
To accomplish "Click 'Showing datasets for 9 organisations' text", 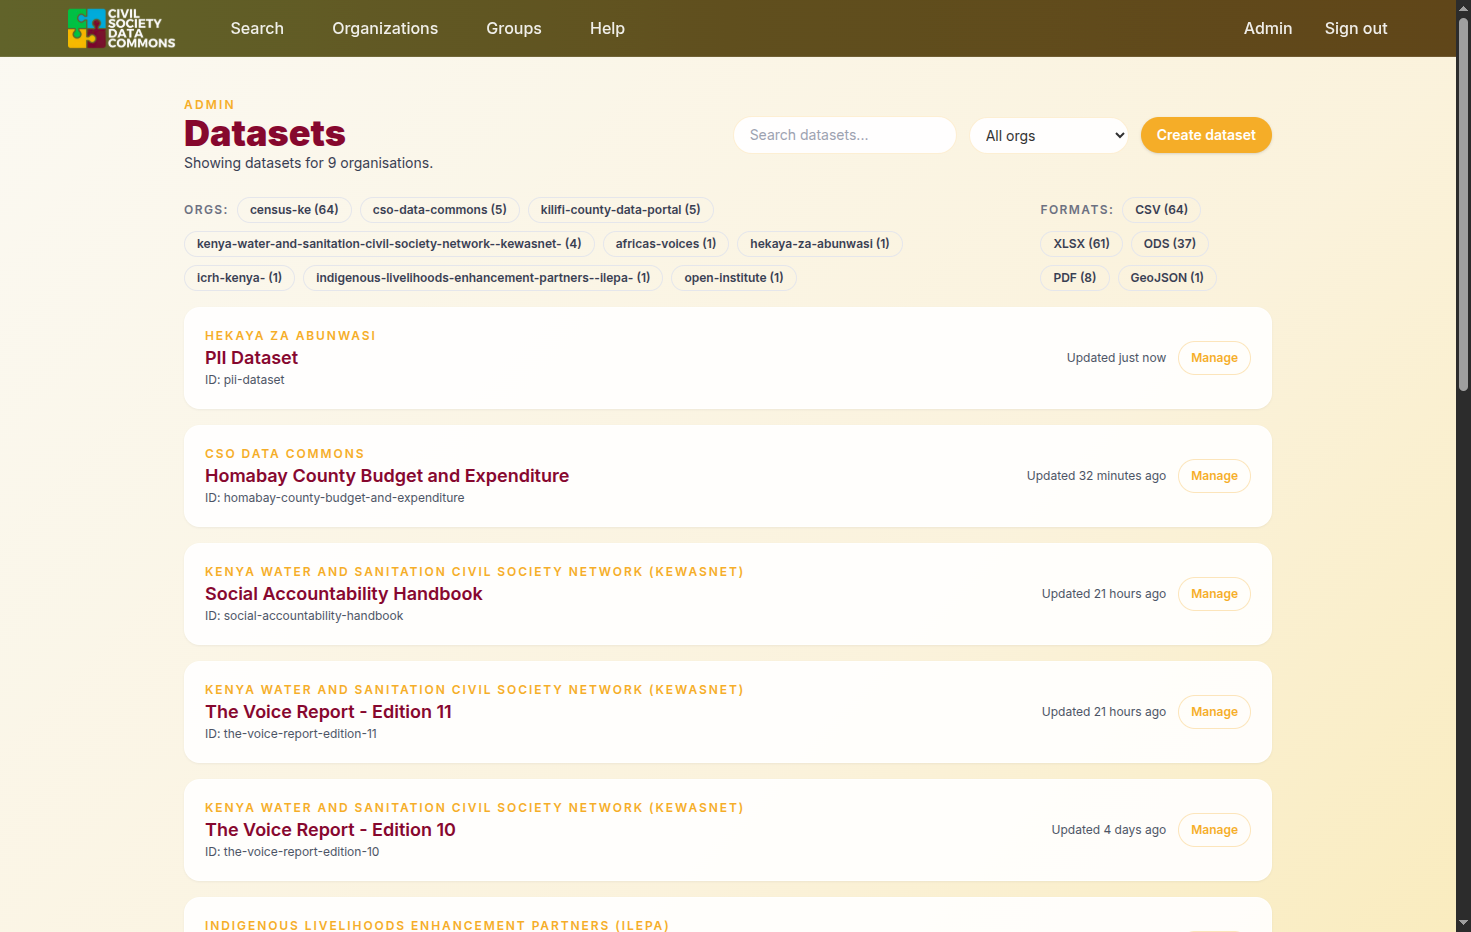I will (x=308, y=163).
